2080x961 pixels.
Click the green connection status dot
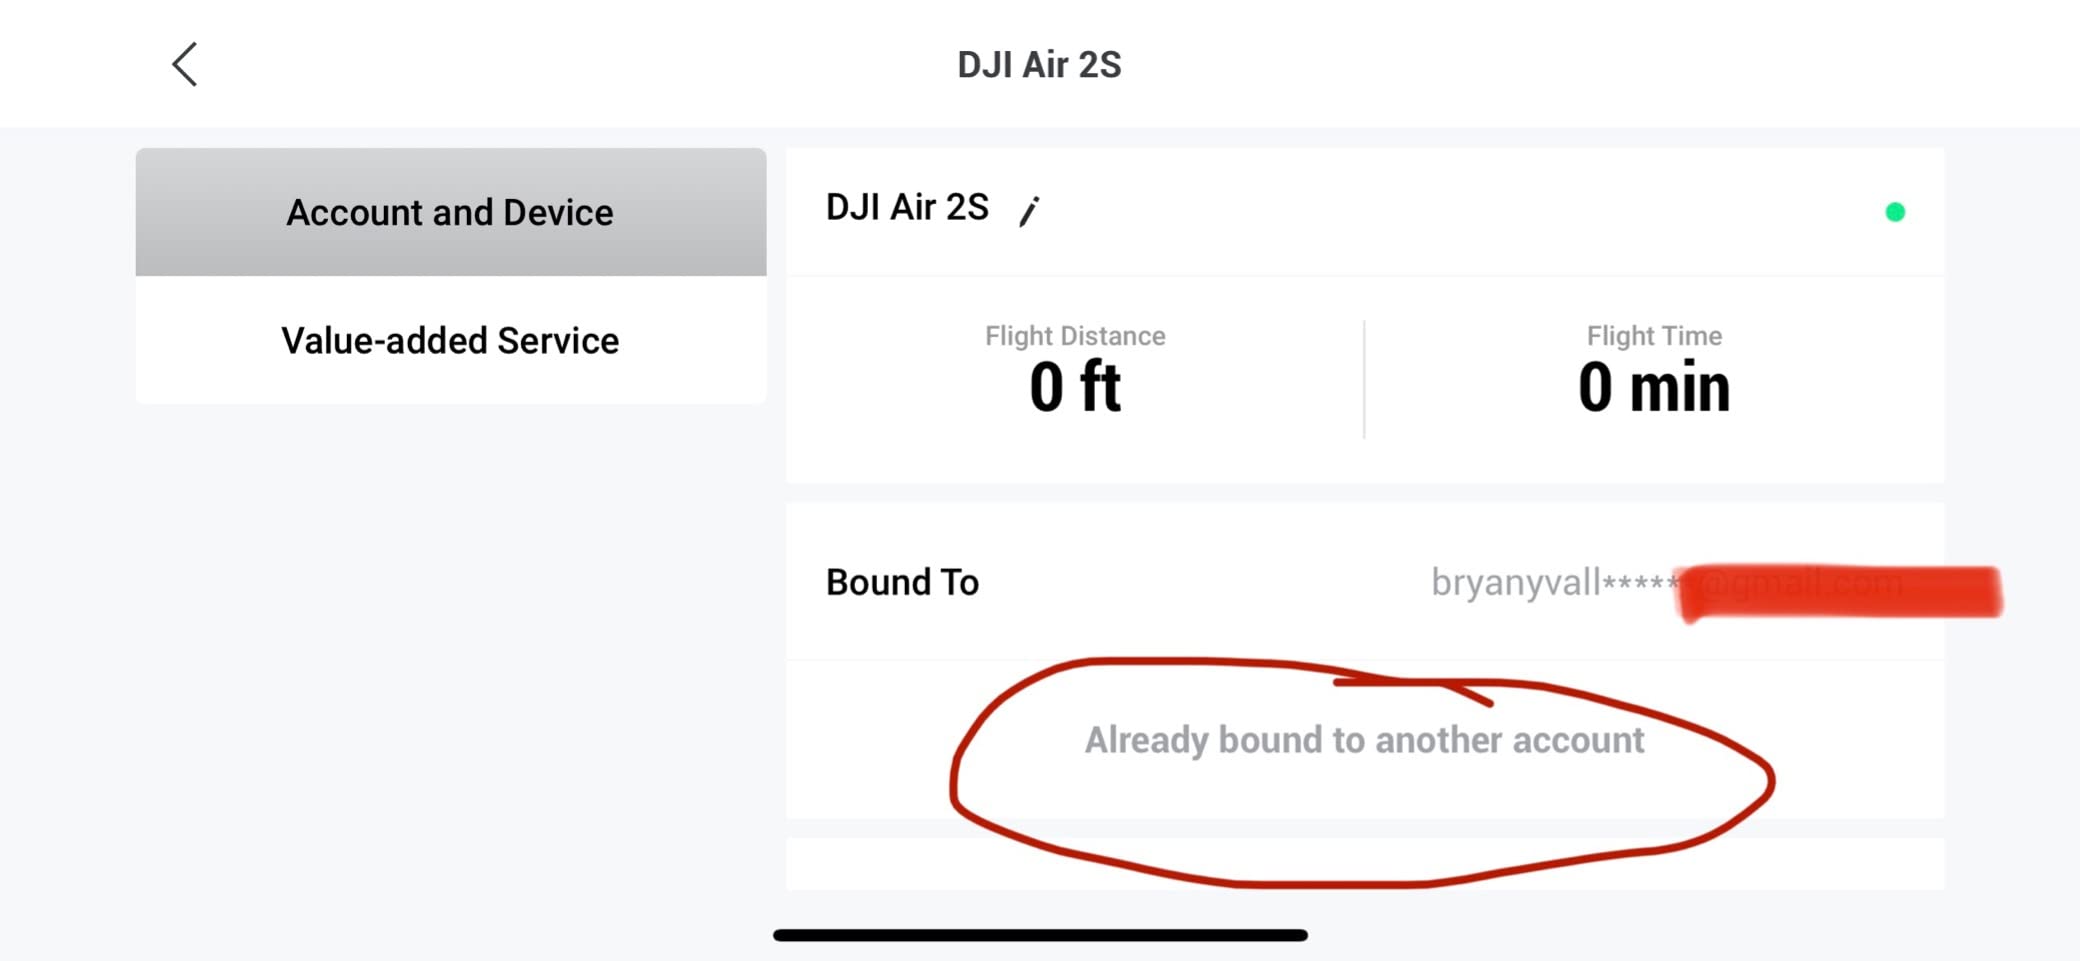click(1894, 212)
